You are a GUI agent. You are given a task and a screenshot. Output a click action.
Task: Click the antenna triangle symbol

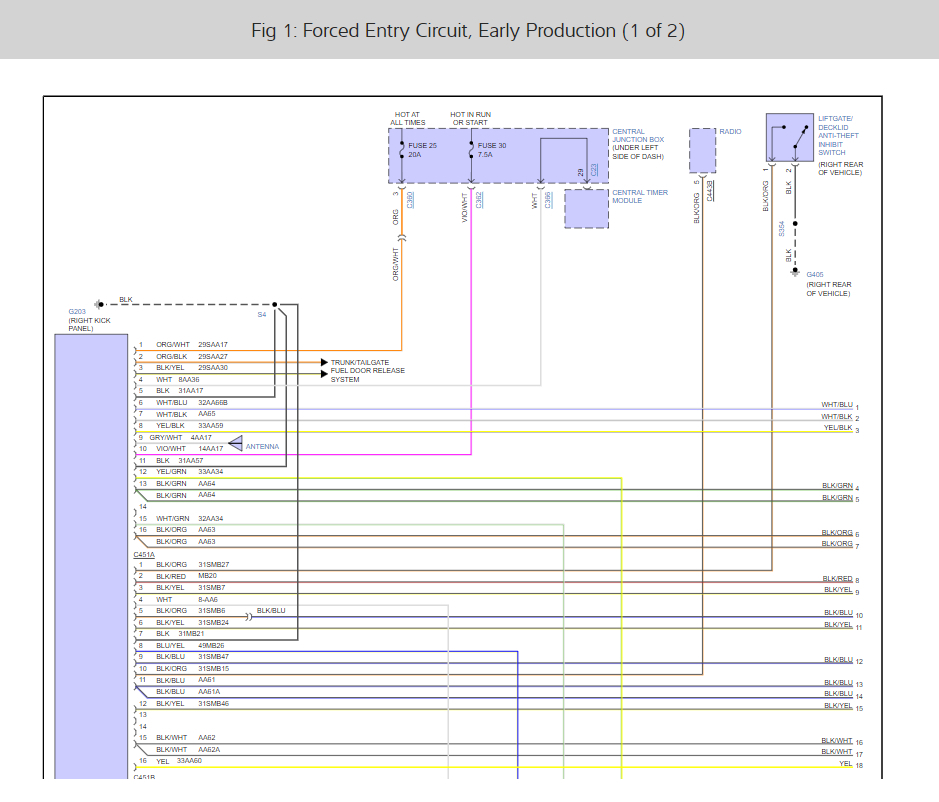(236, 442)
